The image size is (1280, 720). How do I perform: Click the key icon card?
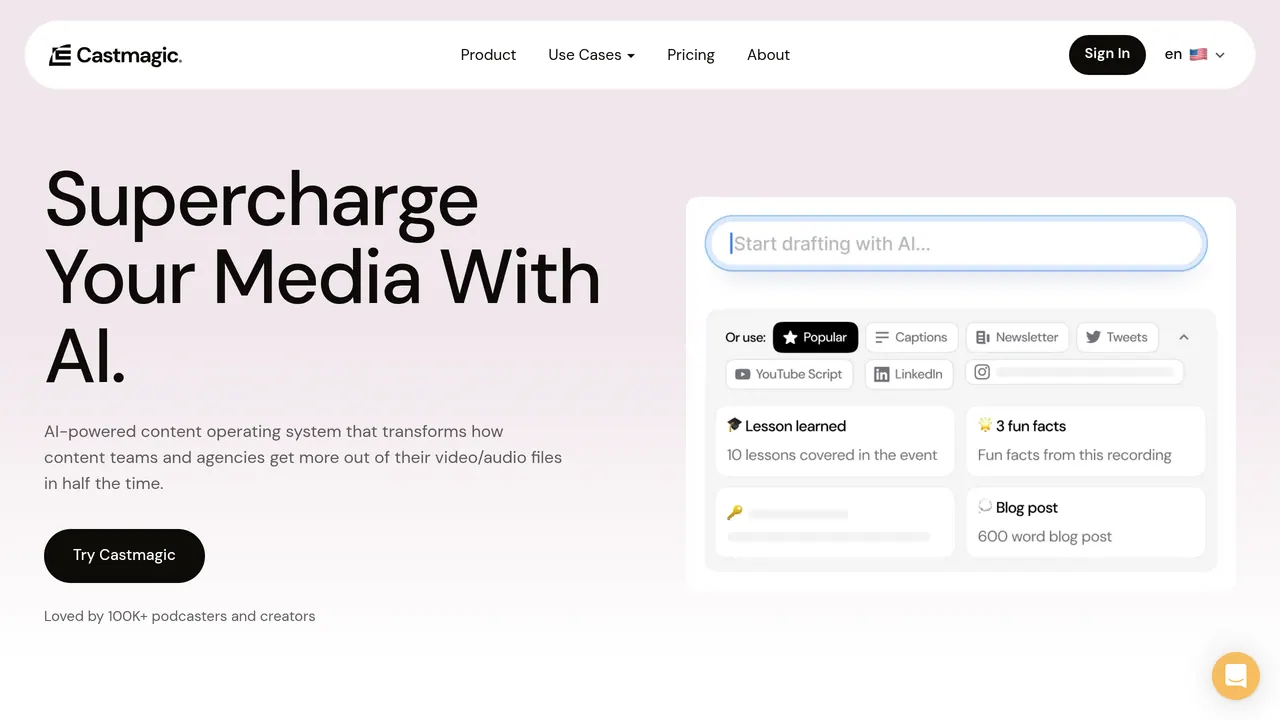[835, 522]
